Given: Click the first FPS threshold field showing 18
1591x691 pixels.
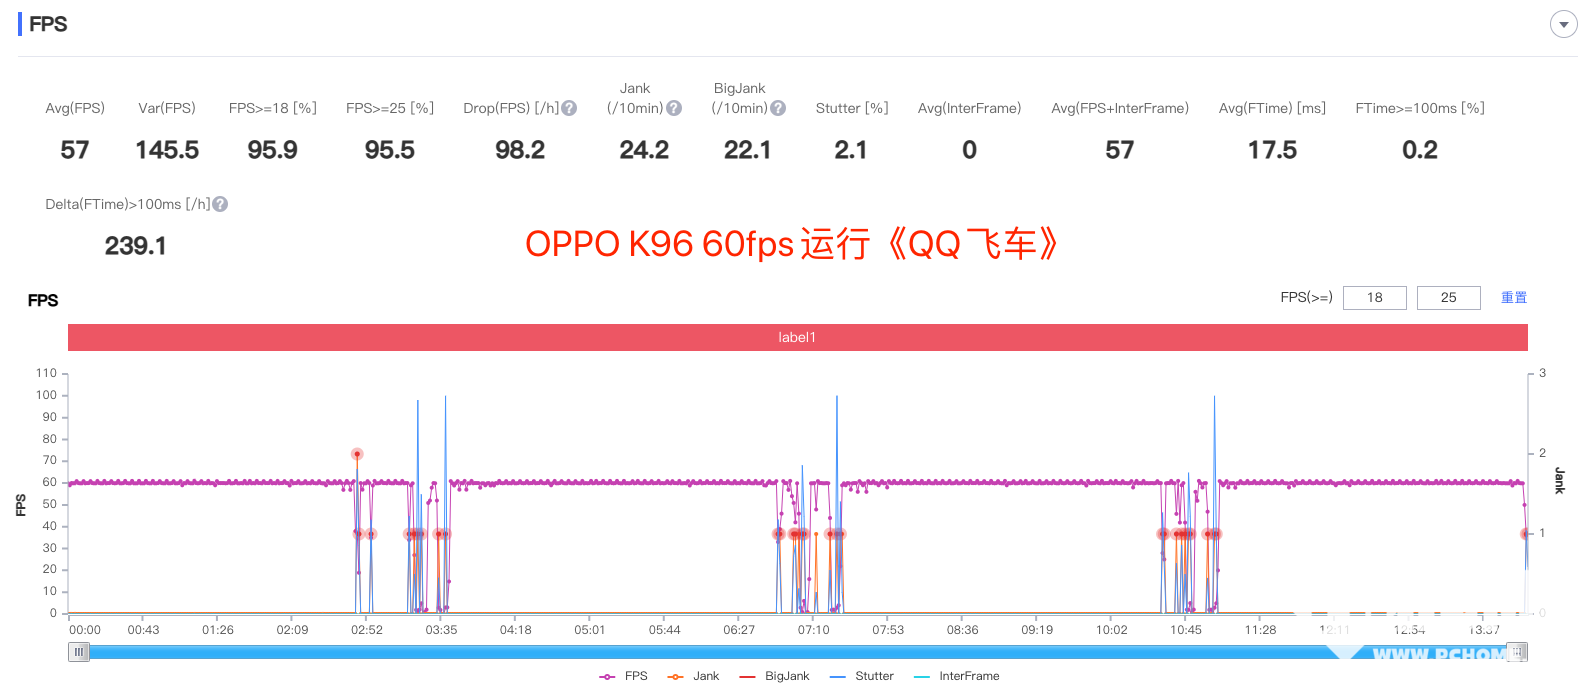Looking at the screenshot, I should coord(1374,297).
